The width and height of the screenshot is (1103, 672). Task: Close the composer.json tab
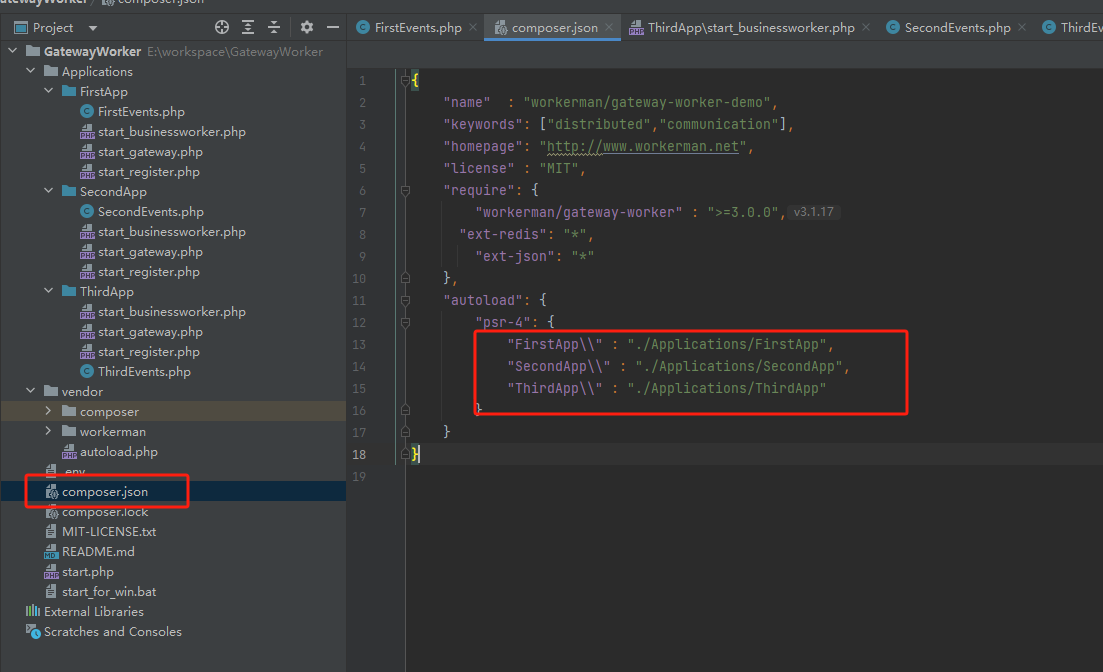[609, 27]
